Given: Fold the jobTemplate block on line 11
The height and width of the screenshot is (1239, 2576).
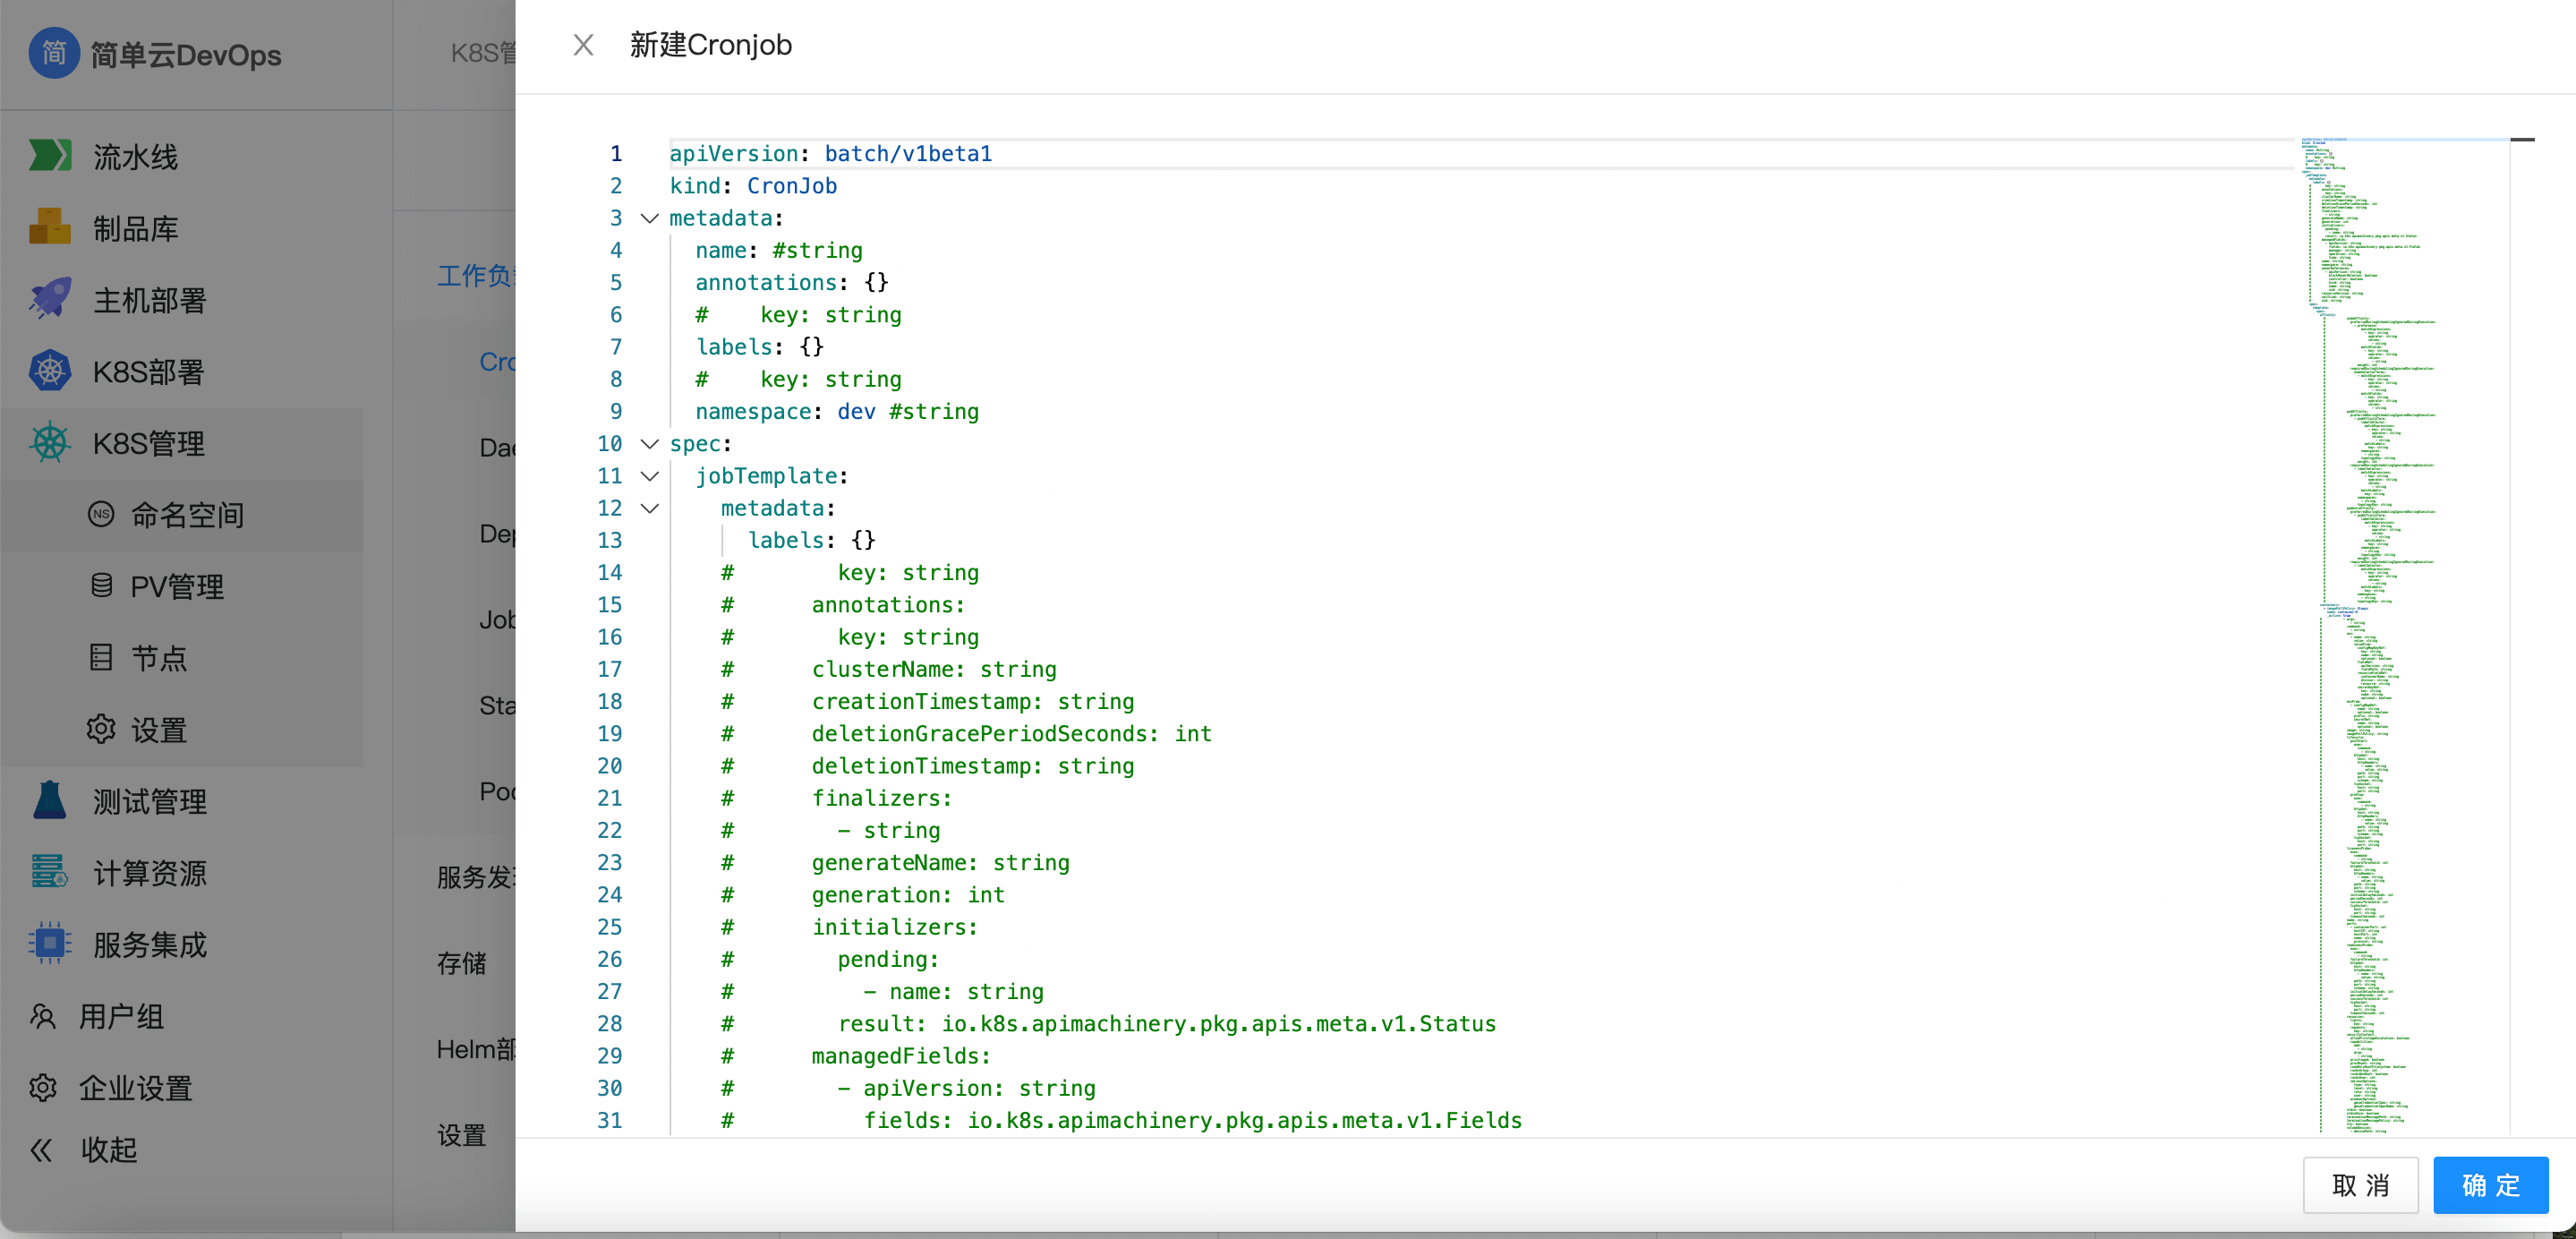Looking at the screenshot, I should tap(650, 476).
